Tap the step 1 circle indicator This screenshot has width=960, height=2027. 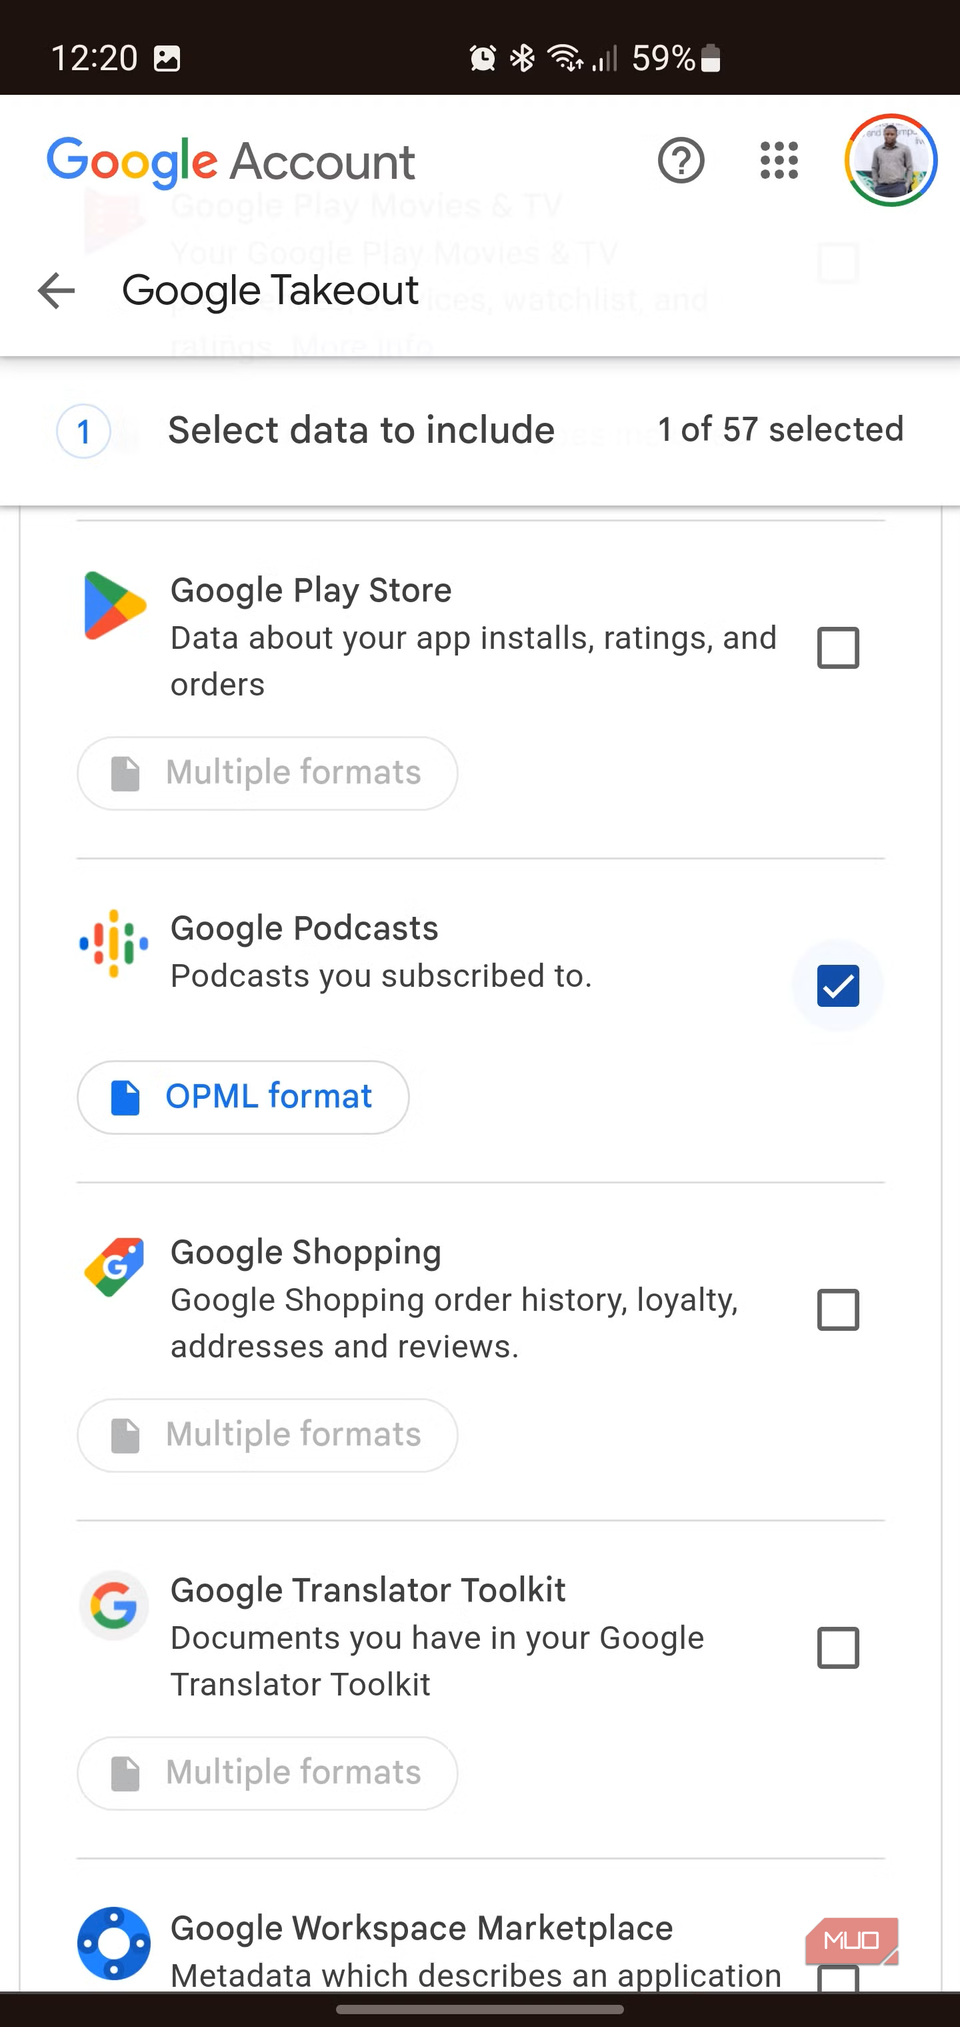pyautogui.click(x=84, y=432)
